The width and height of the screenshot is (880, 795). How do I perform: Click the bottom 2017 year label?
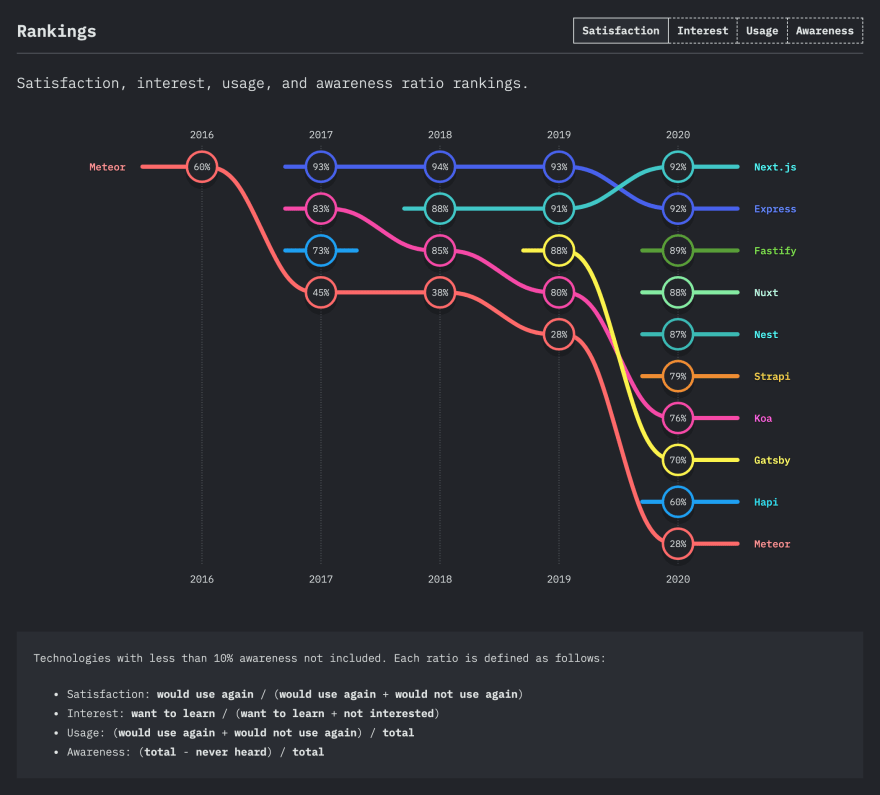pyautogui.click(x=321, y=579)
